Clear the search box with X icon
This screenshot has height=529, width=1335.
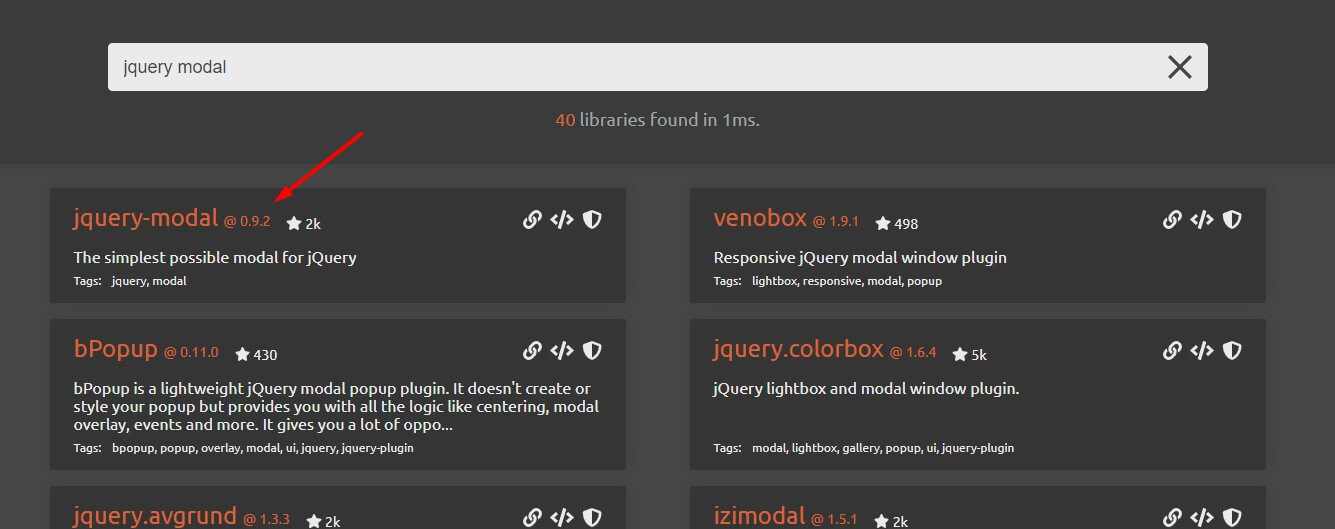[x=1180, y=67]
